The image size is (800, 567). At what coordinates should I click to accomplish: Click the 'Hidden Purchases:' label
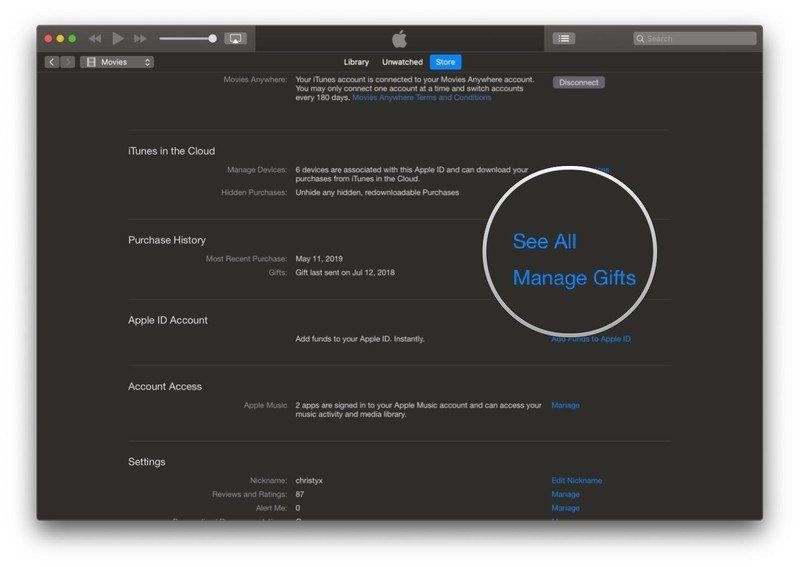coord(254,192)
